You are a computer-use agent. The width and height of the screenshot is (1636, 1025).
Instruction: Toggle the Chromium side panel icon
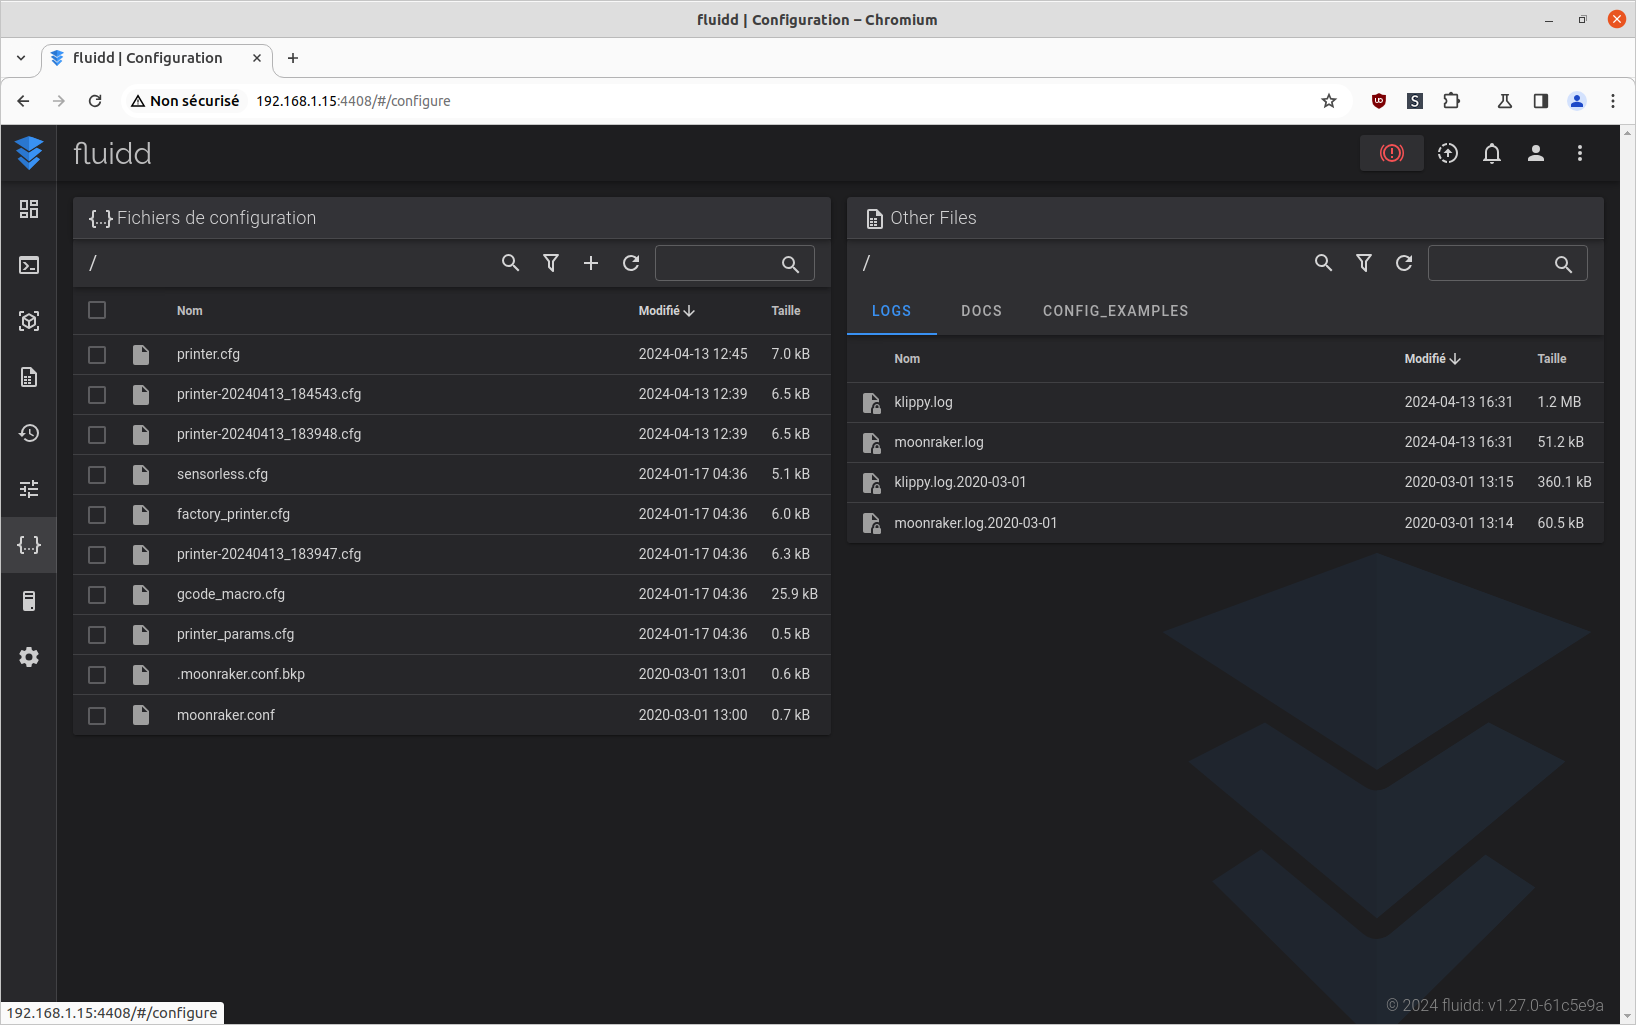(x=1541, y=101)
